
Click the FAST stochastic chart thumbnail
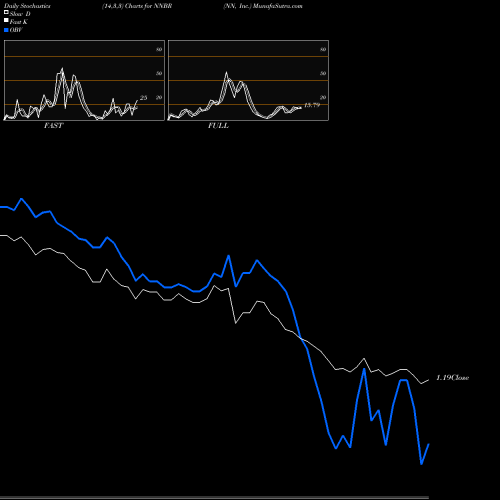point(84,80)
